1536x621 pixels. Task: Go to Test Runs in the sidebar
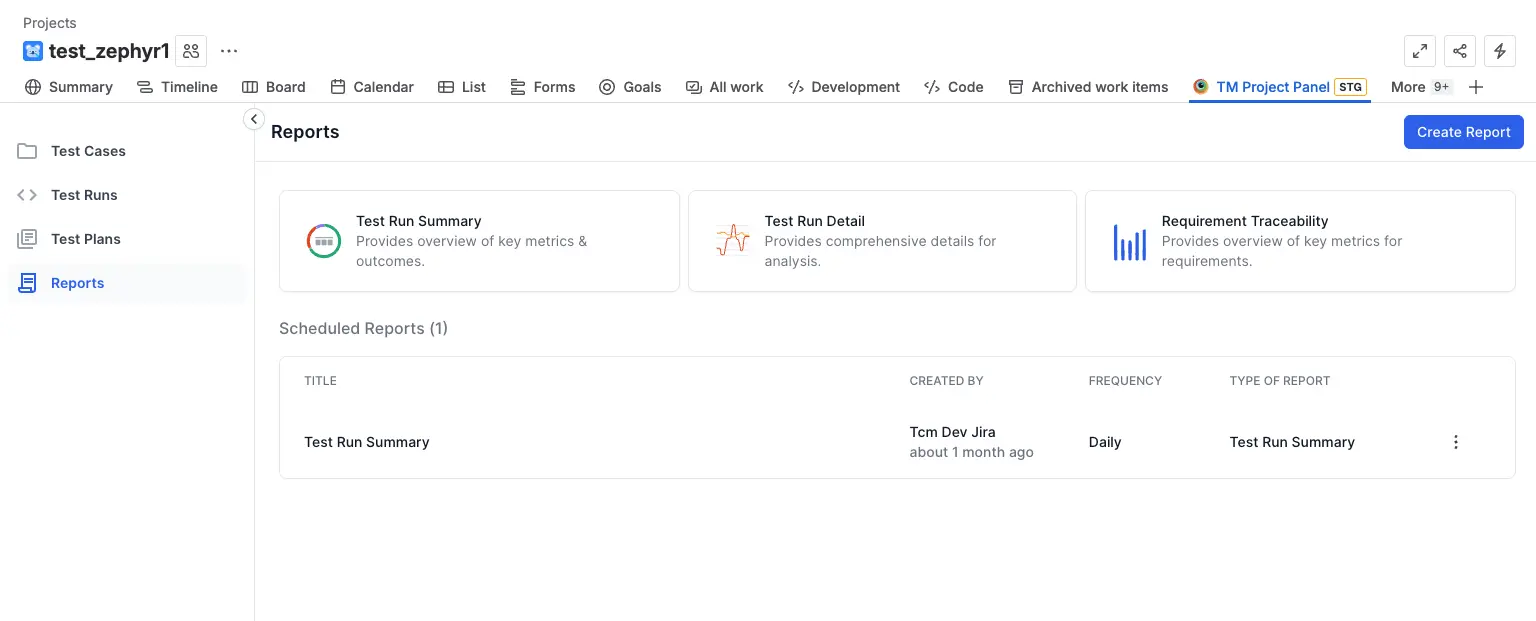(84, 195)
